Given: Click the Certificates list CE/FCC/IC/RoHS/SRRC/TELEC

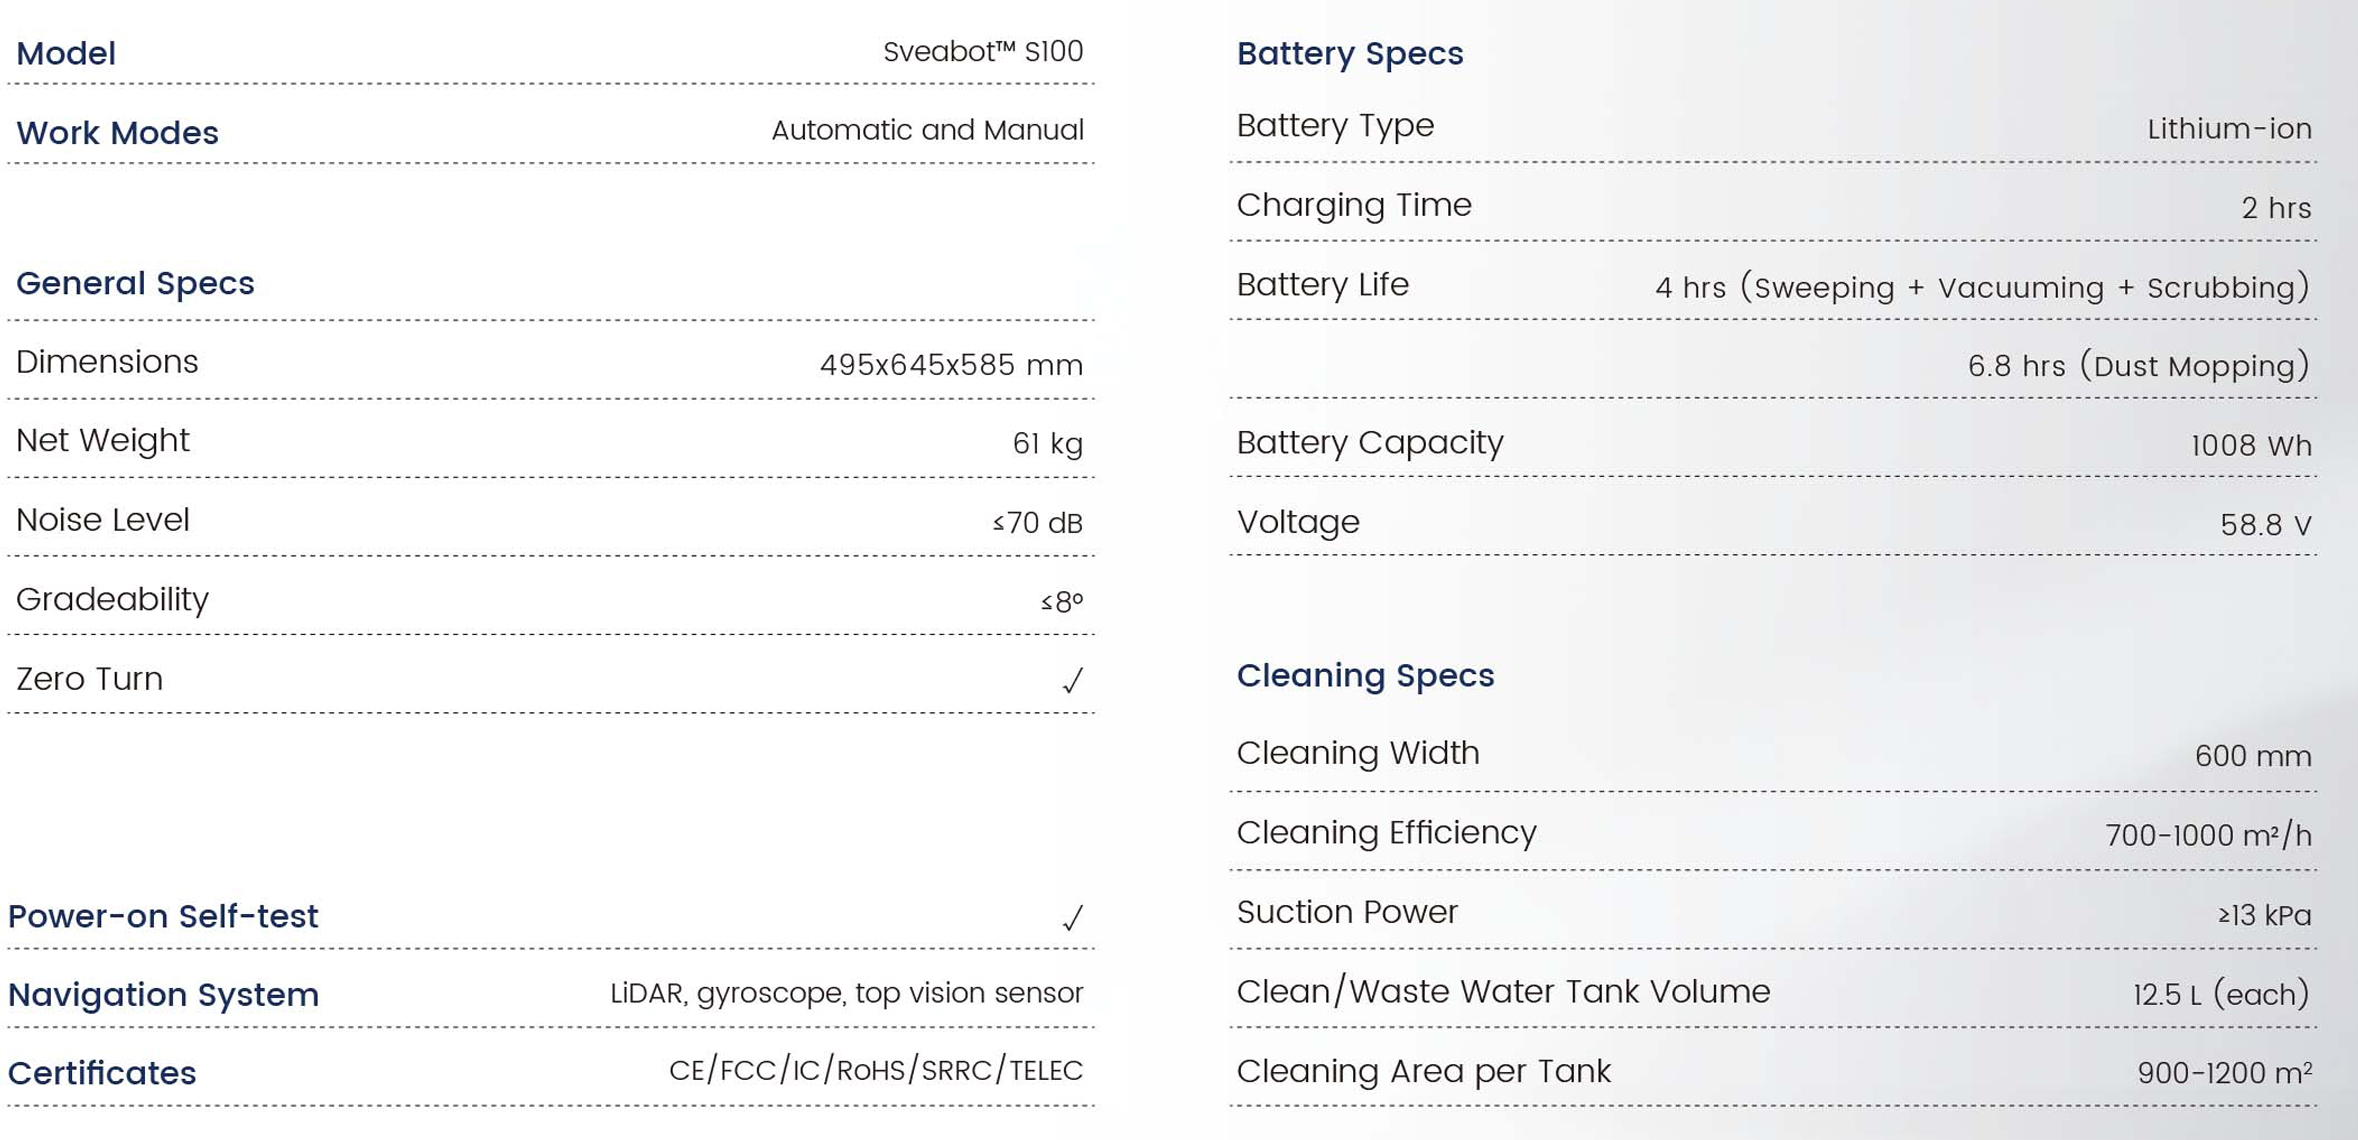Looking at the screenshot, I should (876, 1070).
